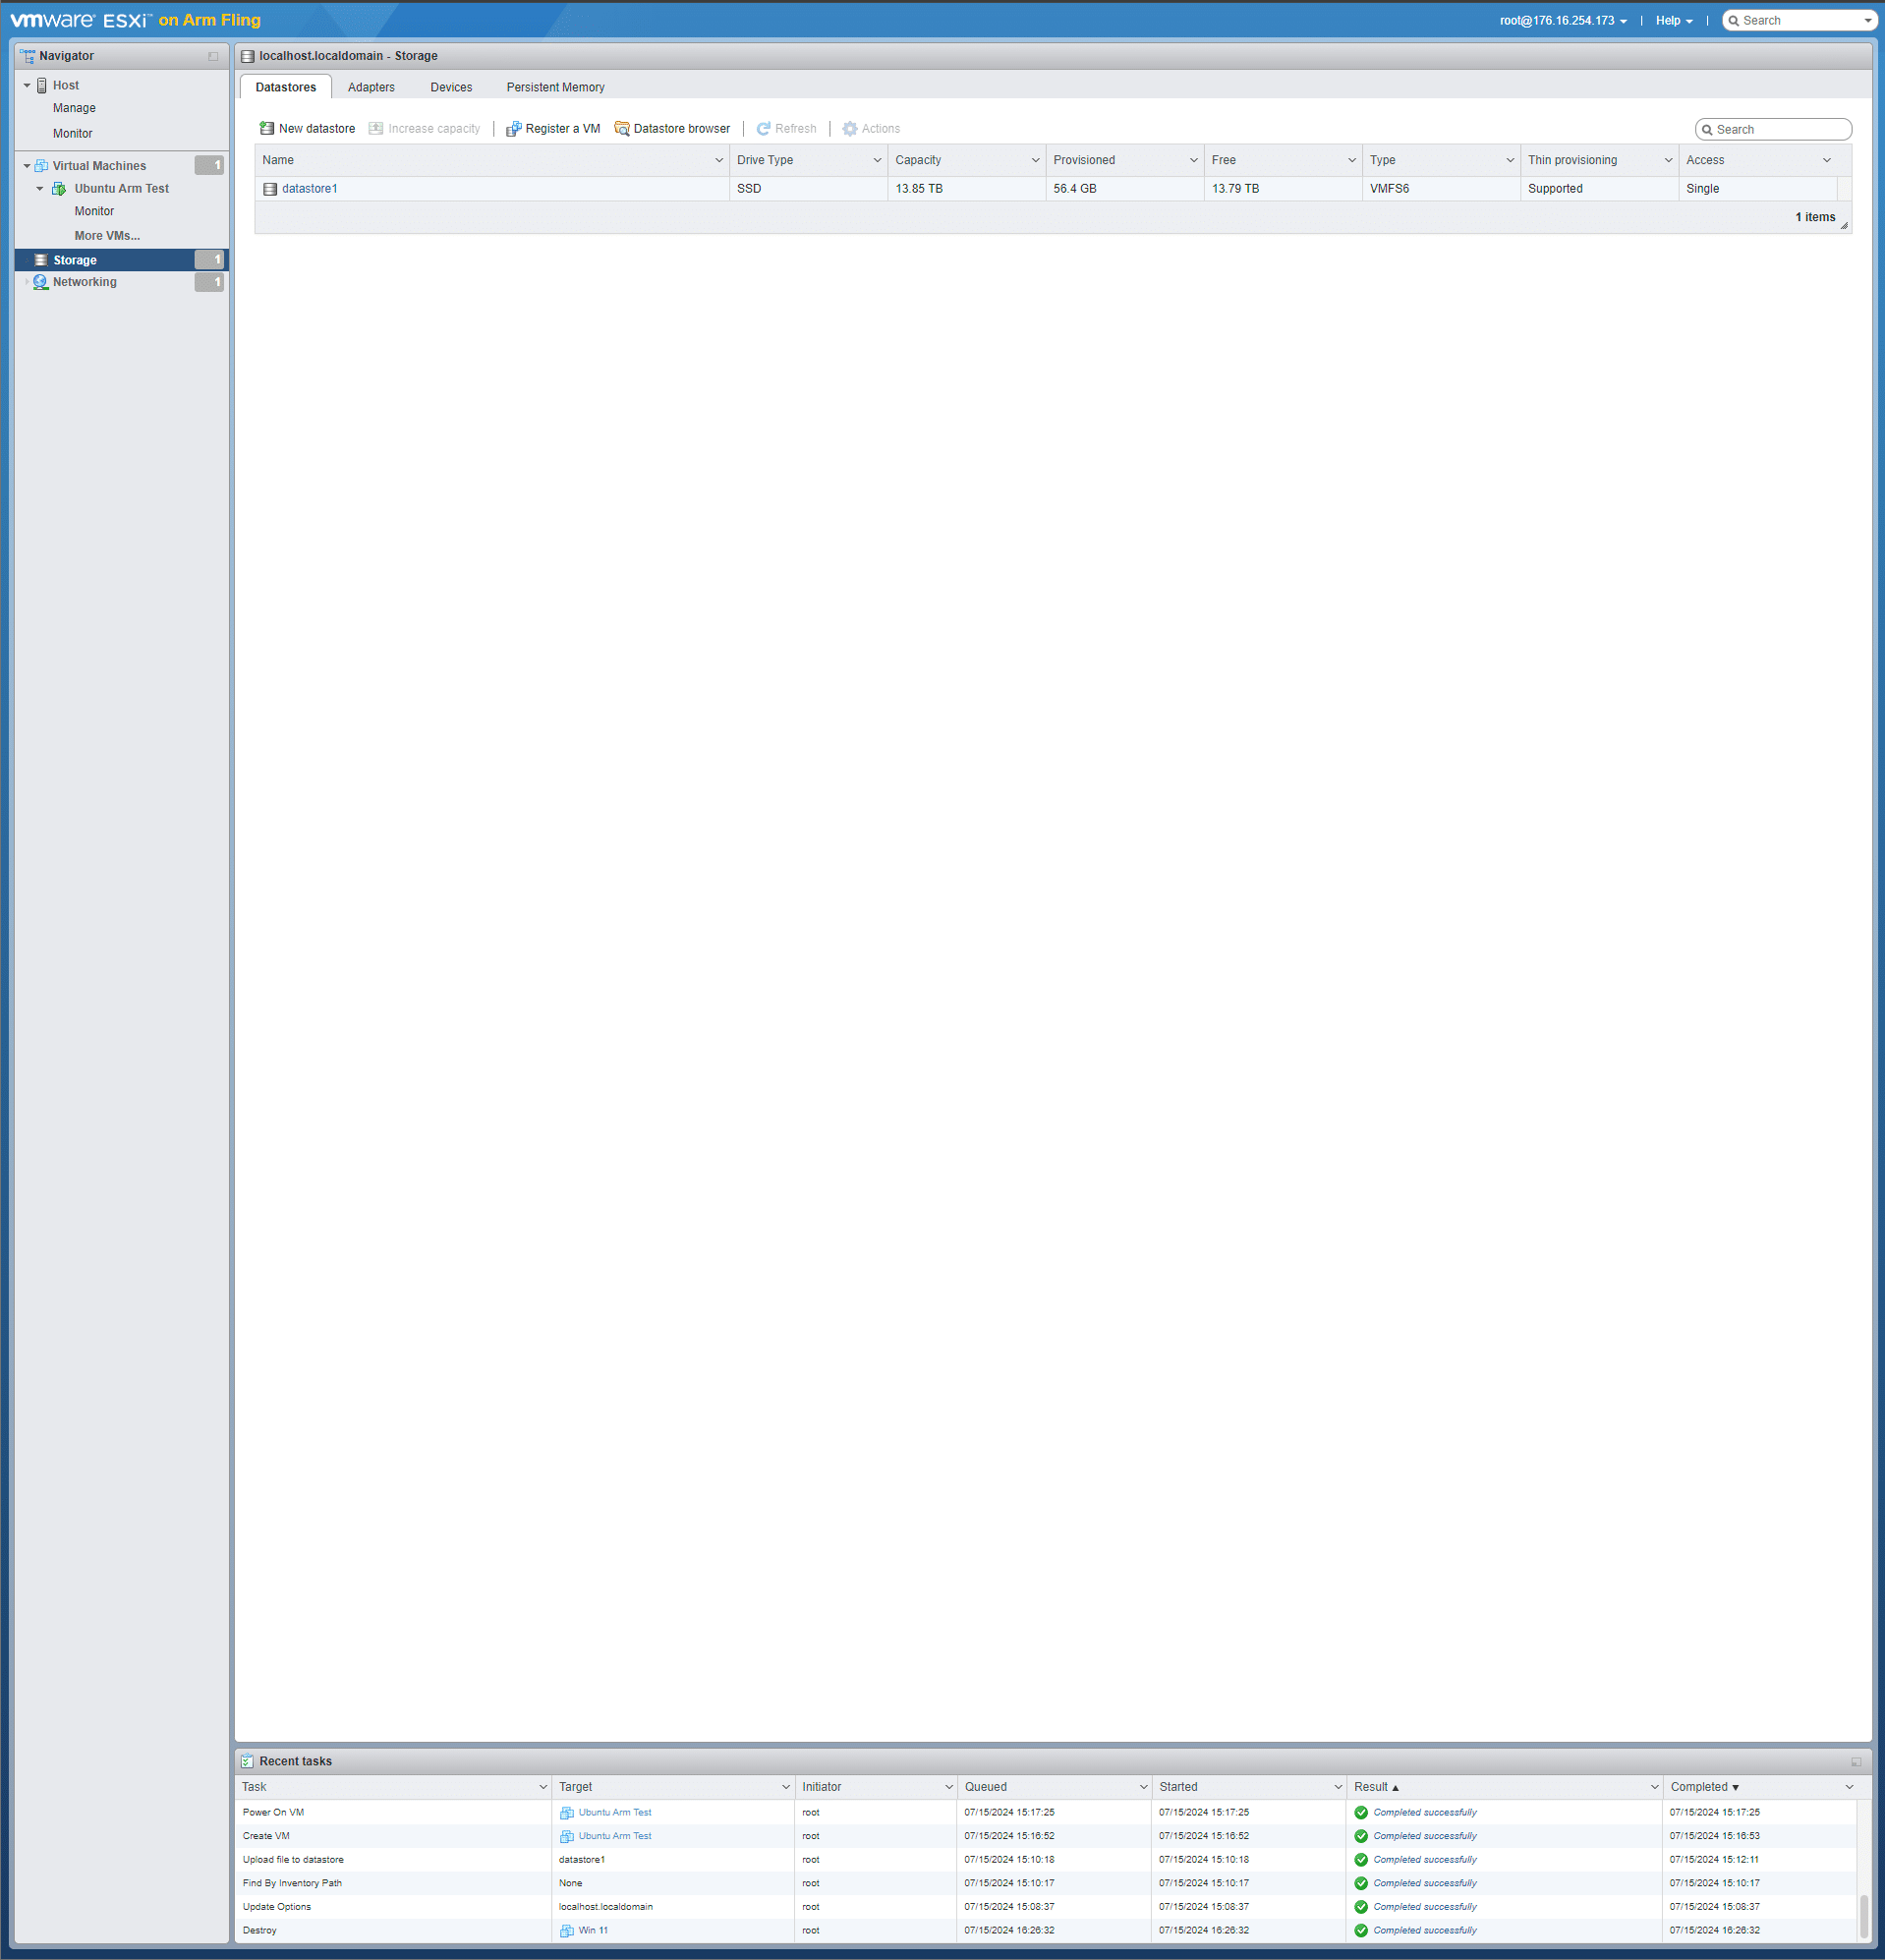The image size is (1885, 1960).
Task: Click the Increase capacity icon
Action: click(376, 129)
